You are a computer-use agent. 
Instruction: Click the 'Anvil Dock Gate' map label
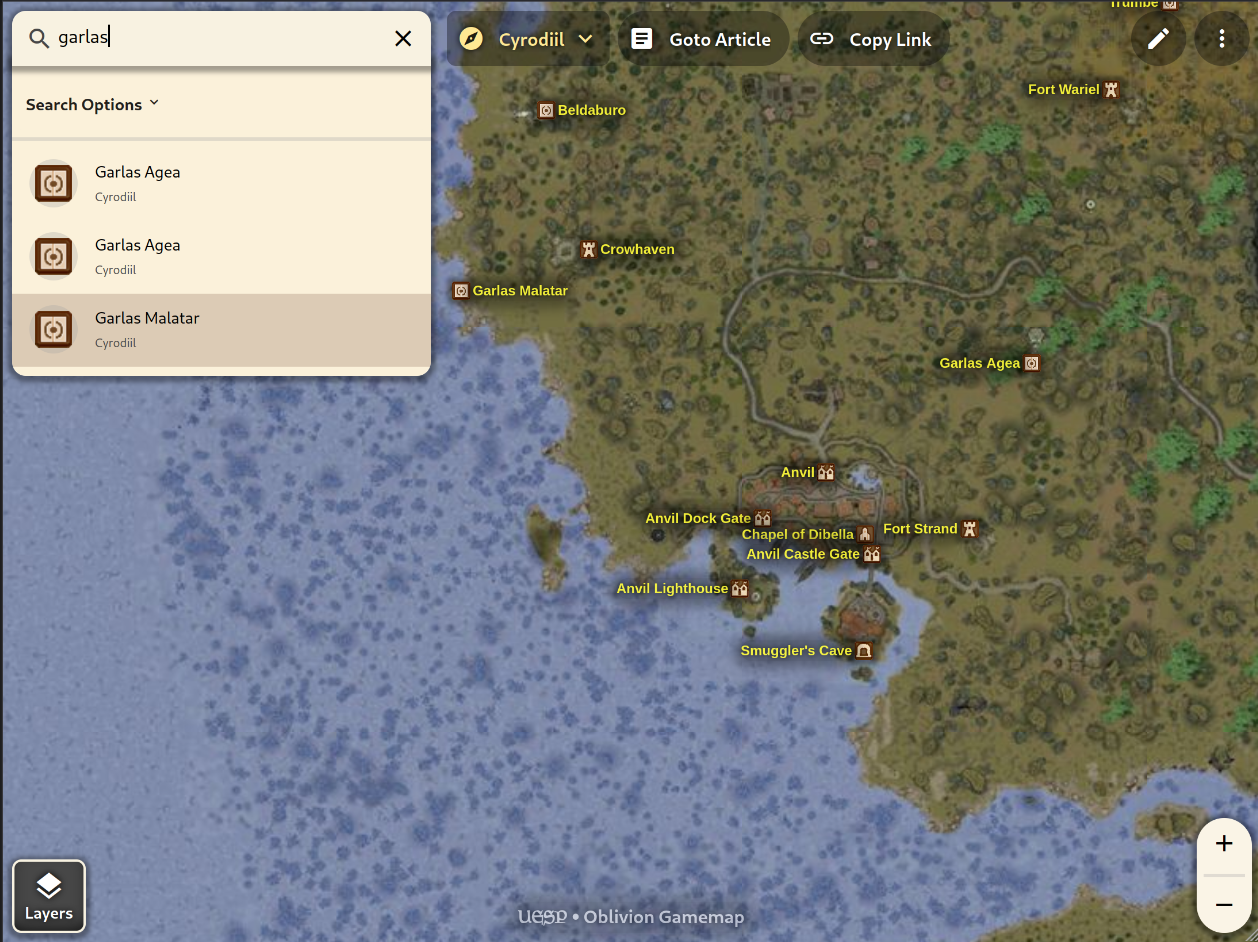coord(698,518)
